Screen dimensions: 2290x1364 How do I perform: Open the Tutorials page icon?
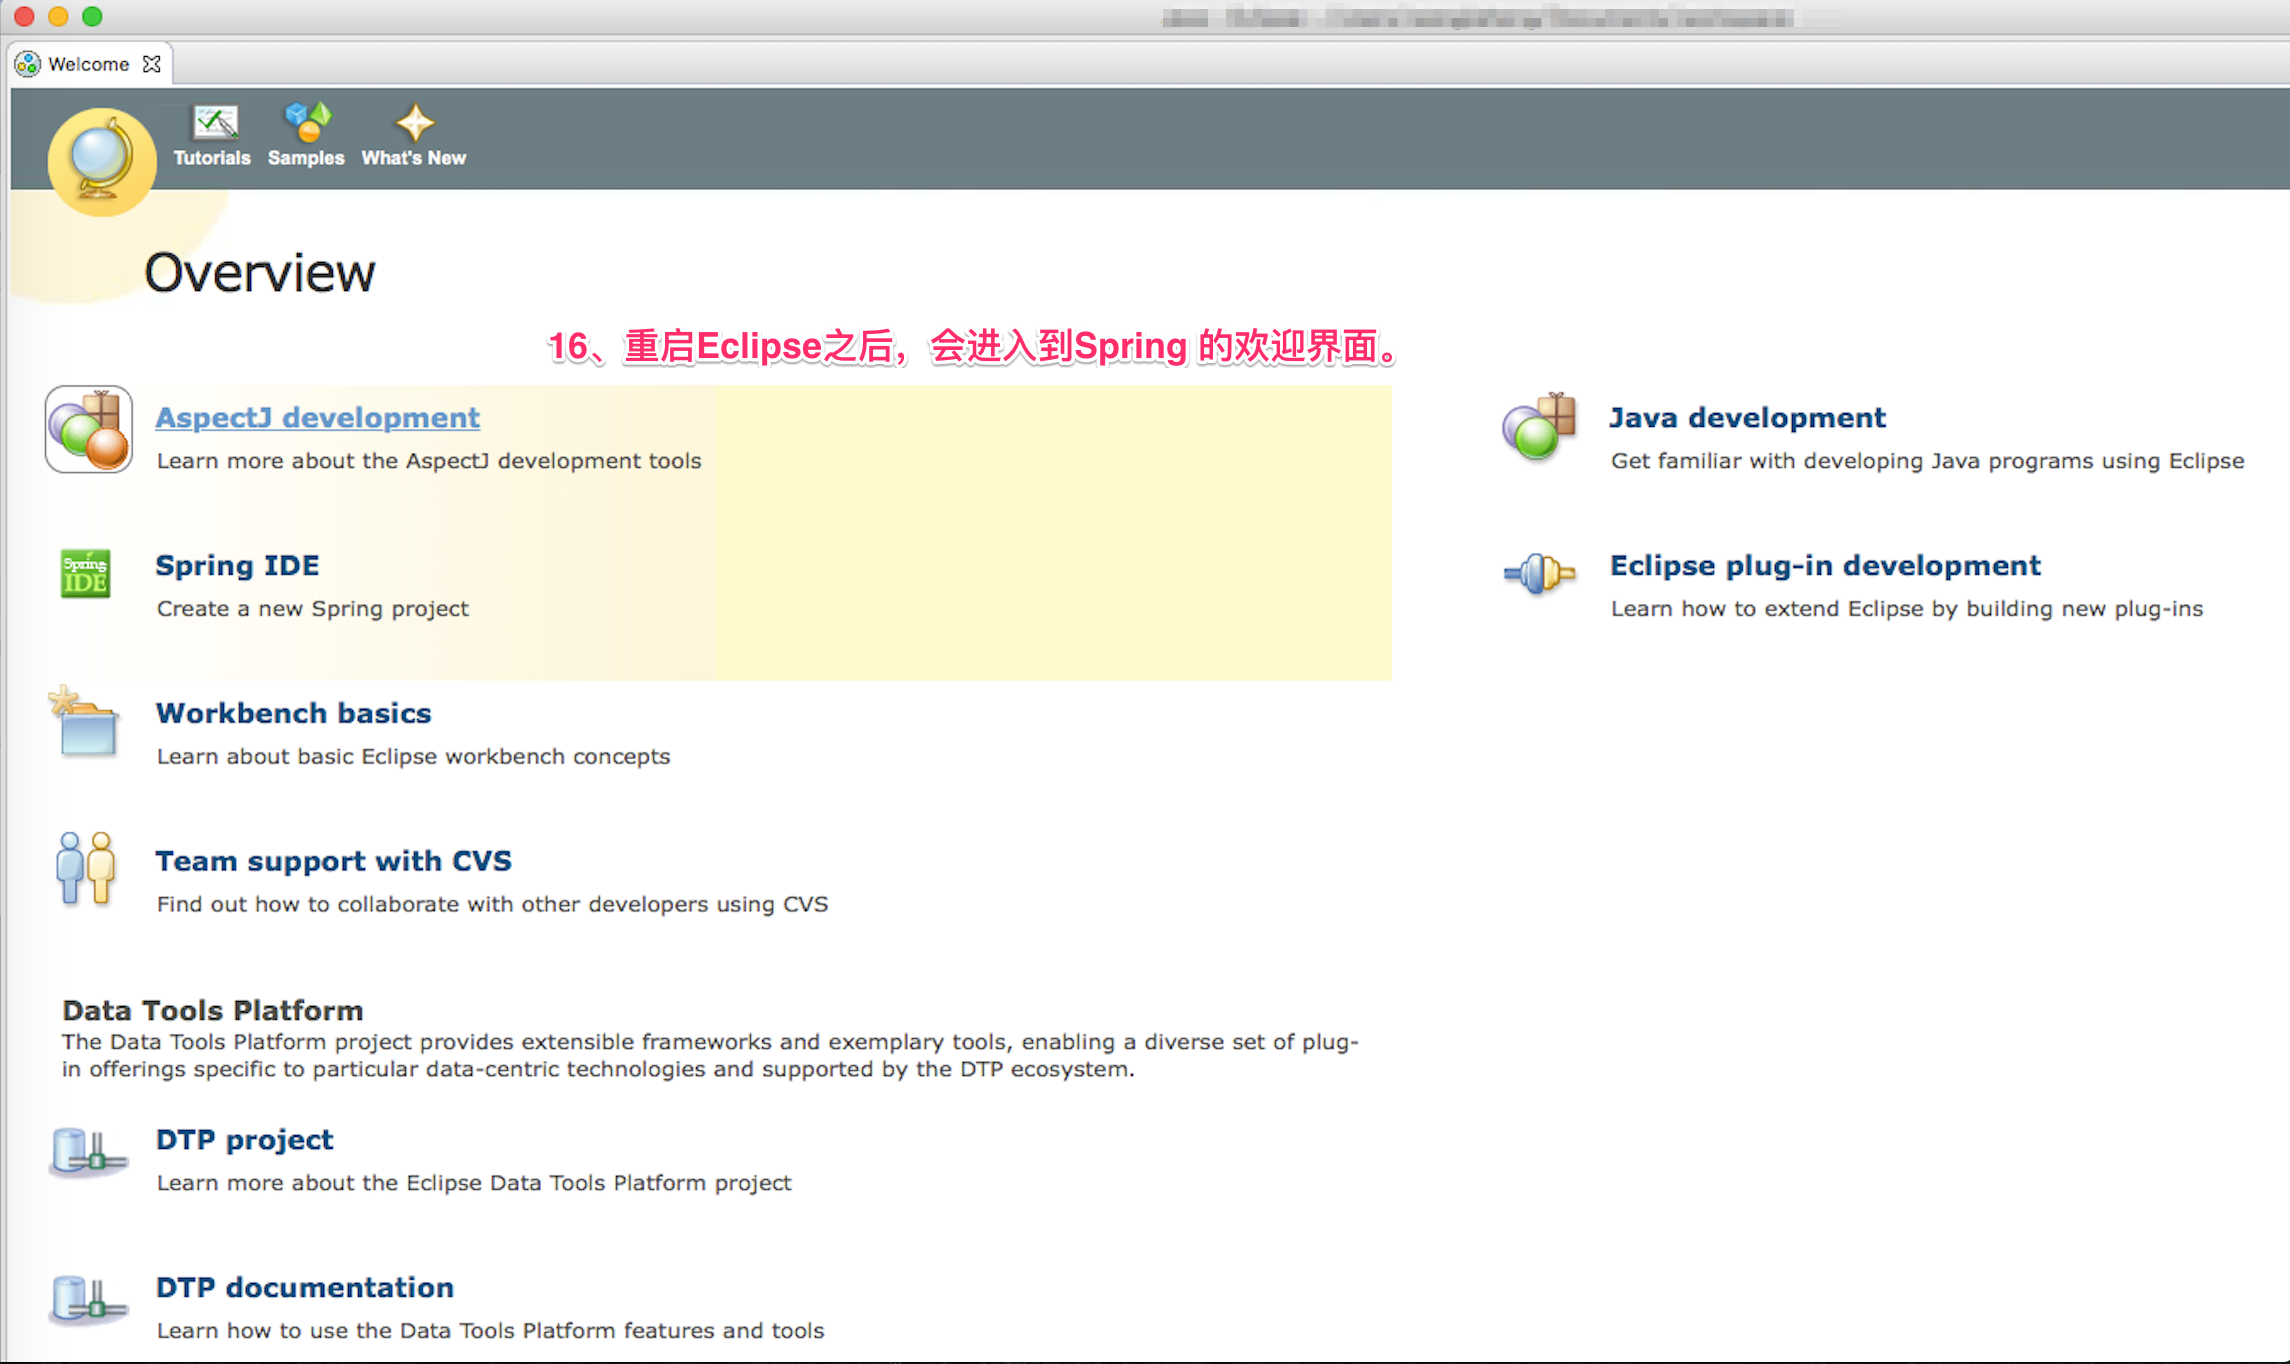[x=215, y=122]
